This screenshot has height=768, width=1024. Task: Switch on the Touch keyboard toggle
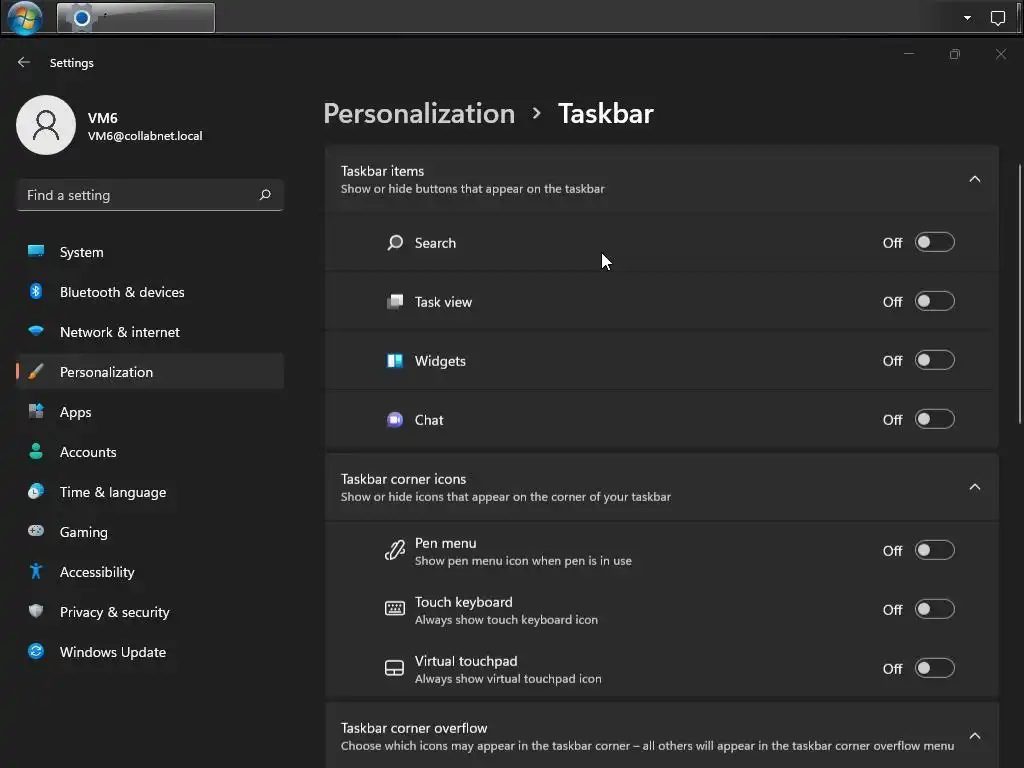[x=934, y=610]
